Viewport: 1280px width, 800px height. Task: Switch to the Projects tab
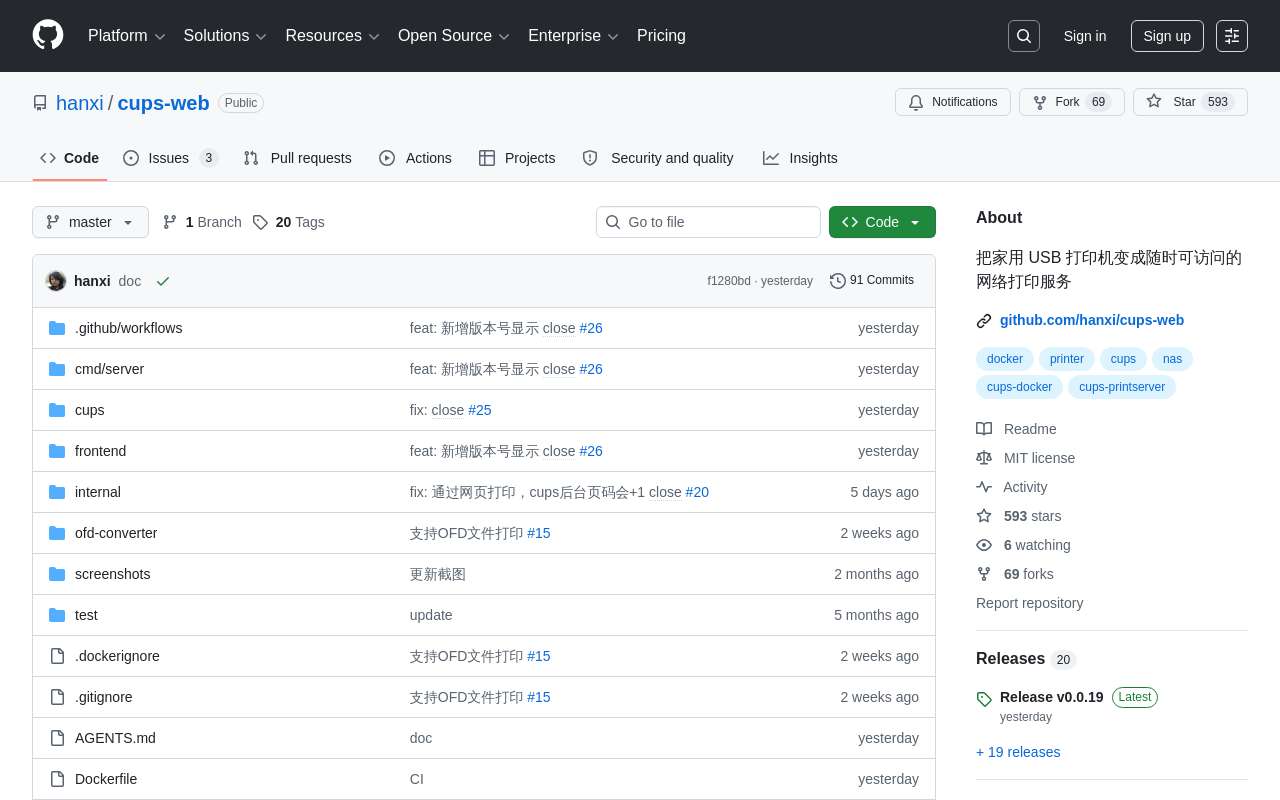point(517,158)
